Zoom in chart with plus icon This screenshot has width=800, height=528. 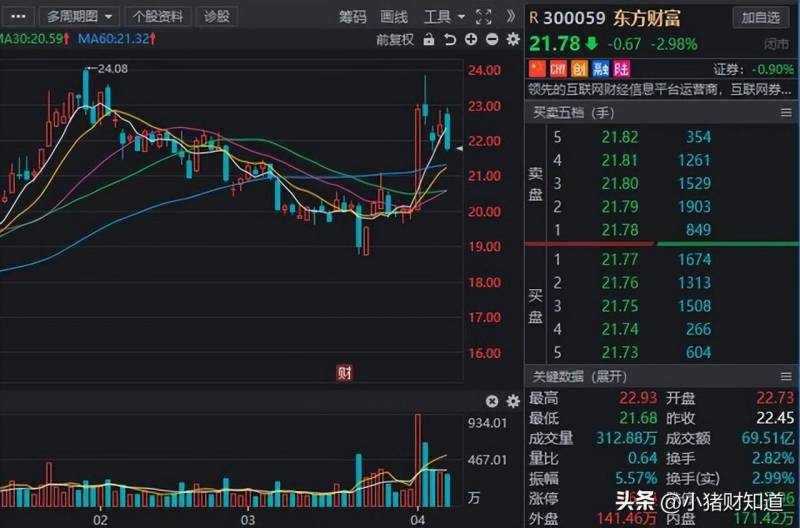coord(471,39)
